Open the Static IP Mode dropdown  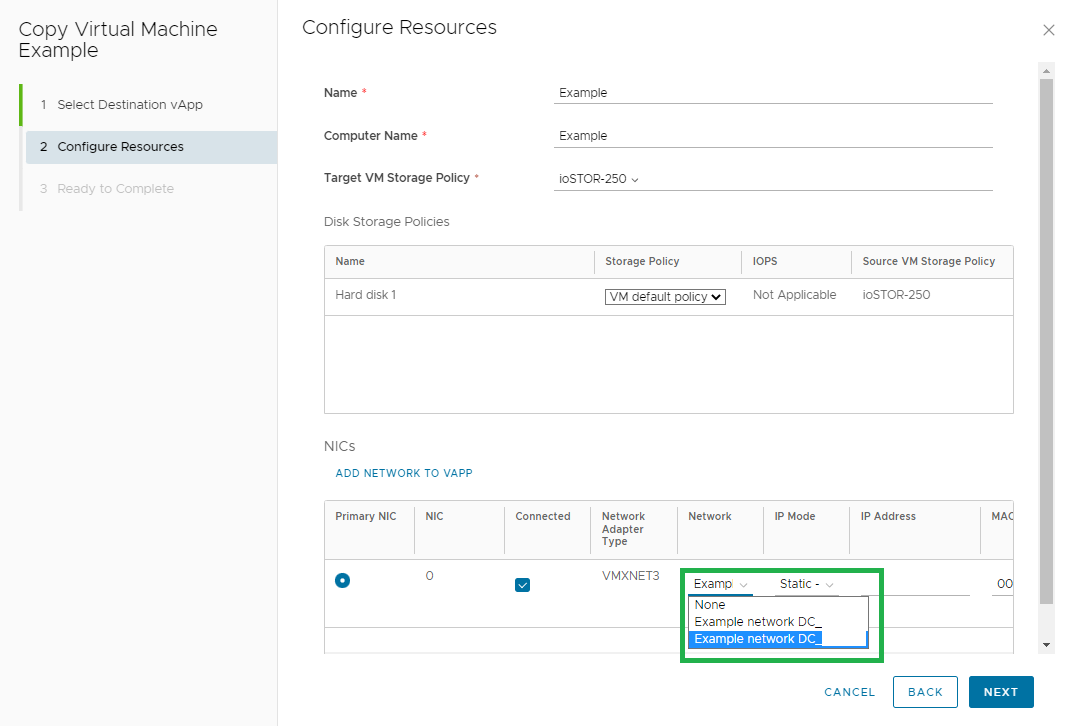(x=806, y=584)
